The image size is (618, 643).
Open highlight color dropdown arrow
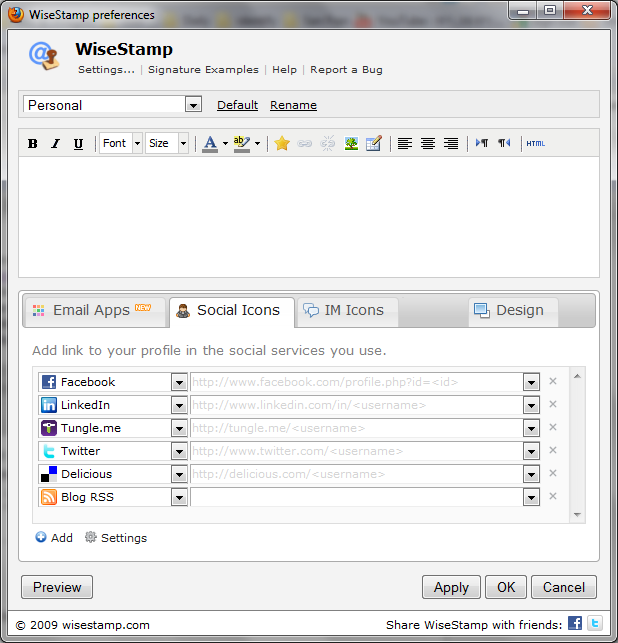click(x=257, y=144)
